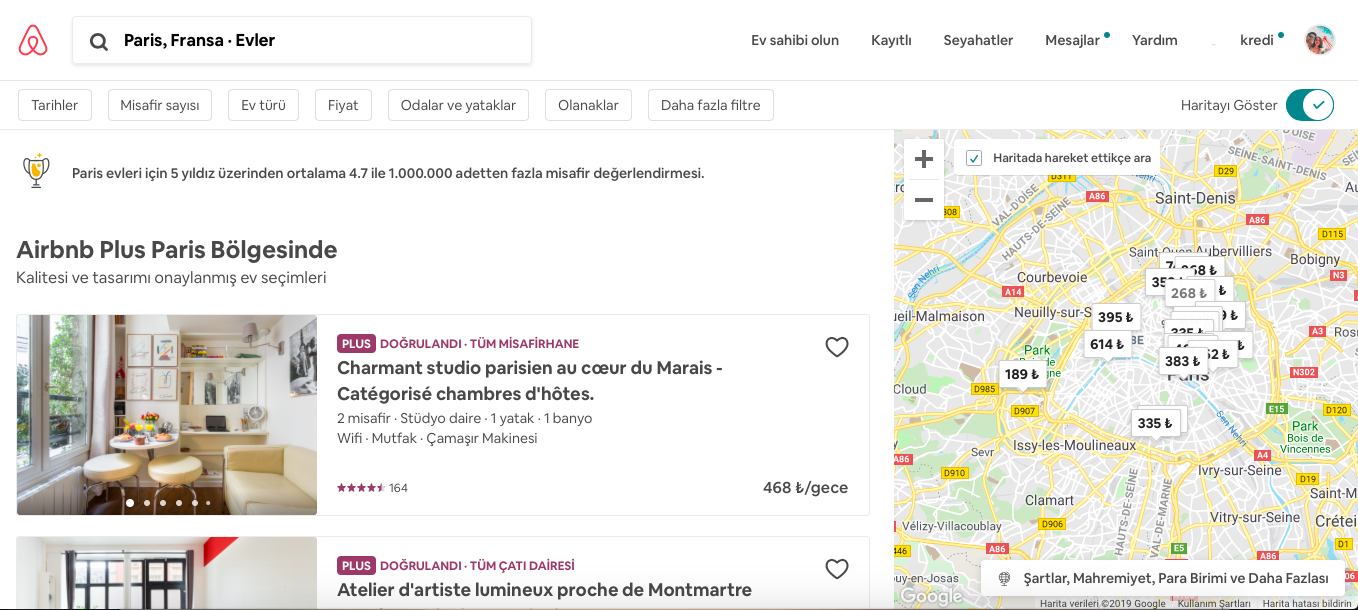Screen dimensions: 1358x610
Task: Open the Tarihler filter
Action: coord(55,105)
